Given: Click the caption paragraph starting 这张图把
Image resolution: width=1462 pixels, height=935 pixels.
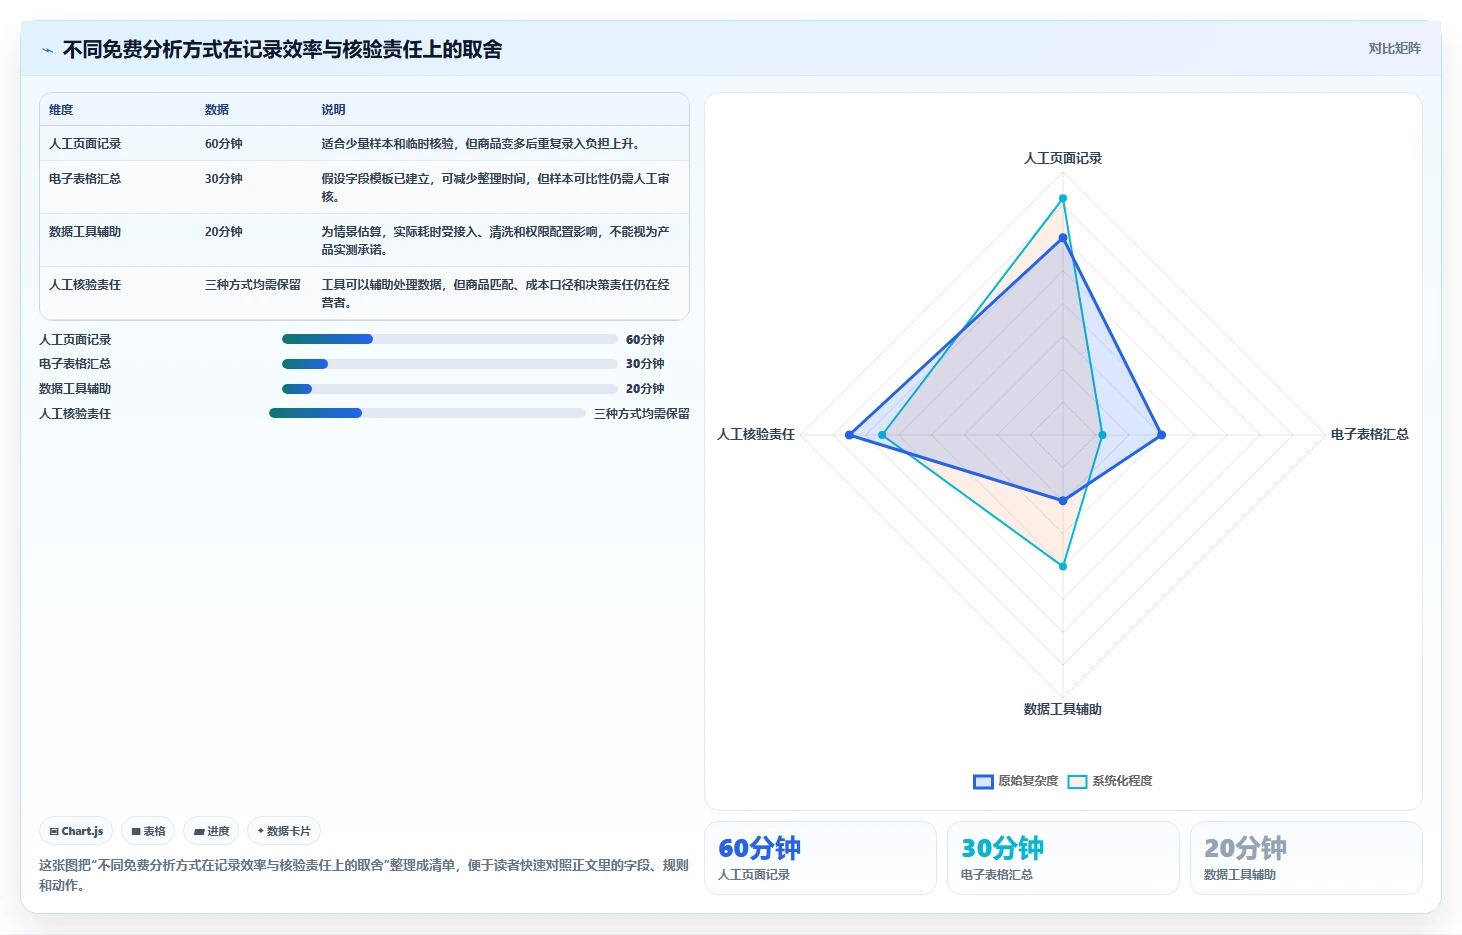Looking at the screenshot, I should [364, 875].
